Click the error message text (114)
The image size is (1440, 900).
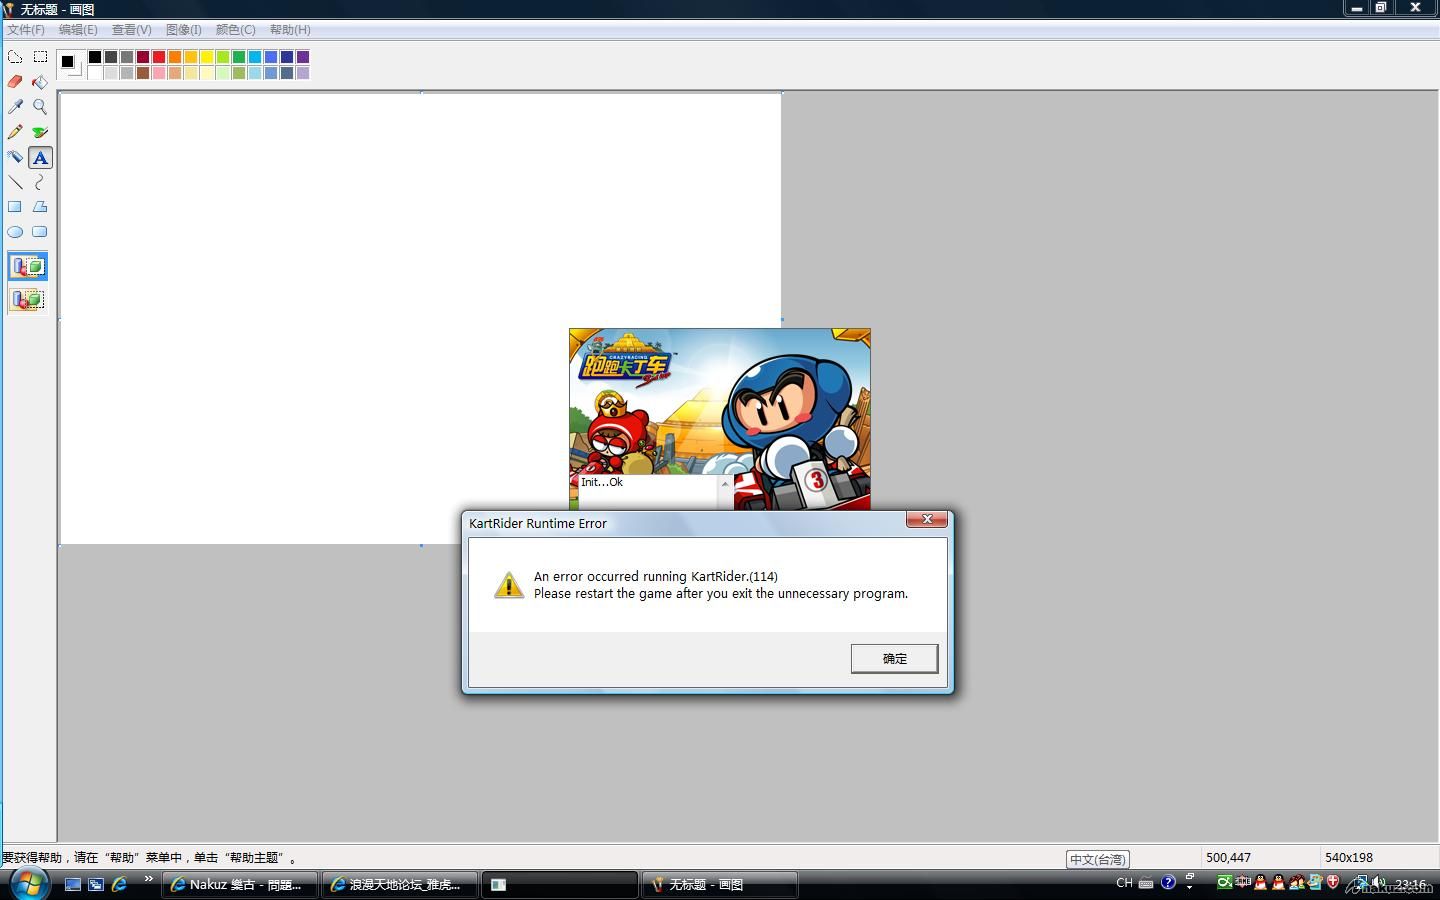point(656,577)
